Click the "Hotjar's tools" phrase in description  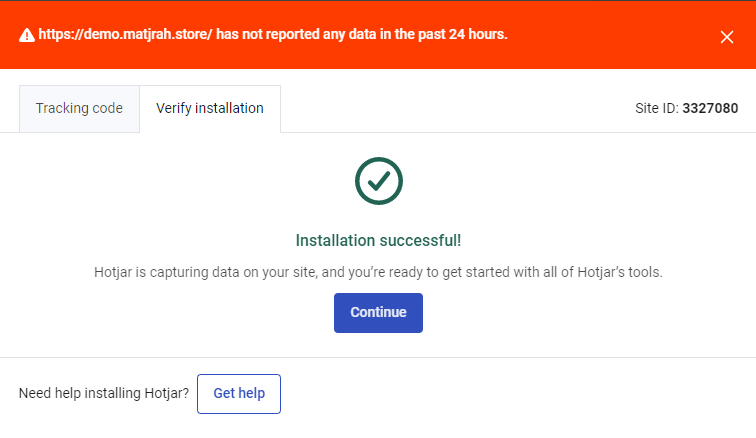(620, 272)
